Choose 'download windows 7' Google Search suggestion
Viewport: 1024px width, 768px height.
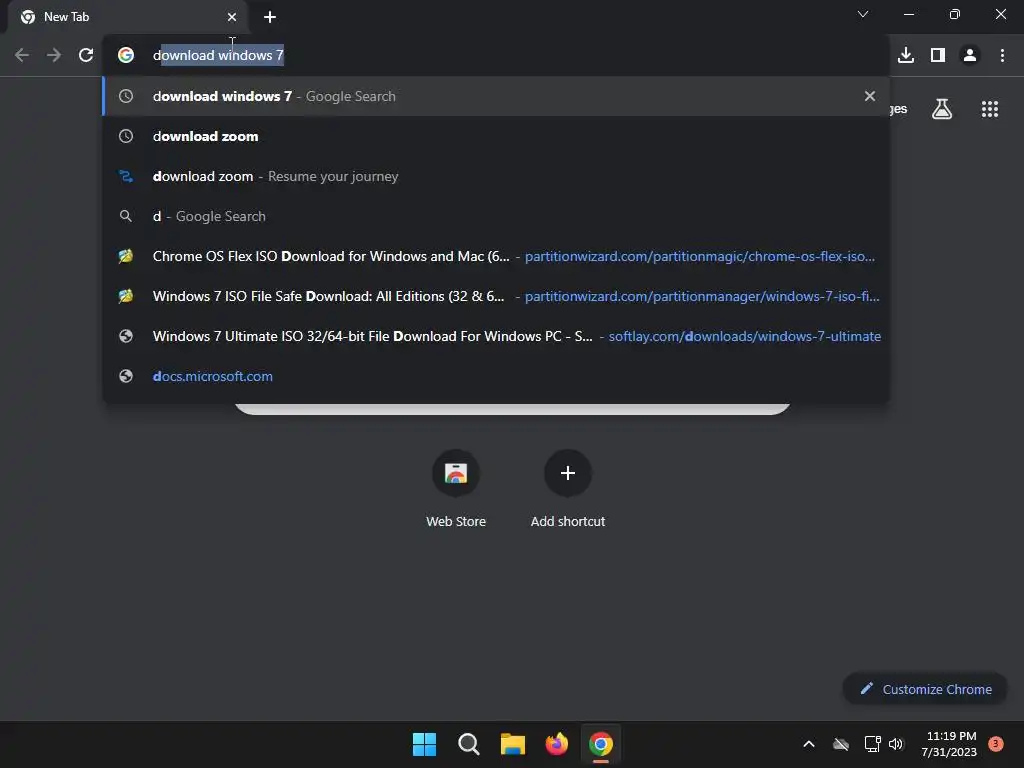[x=496, y=96]
